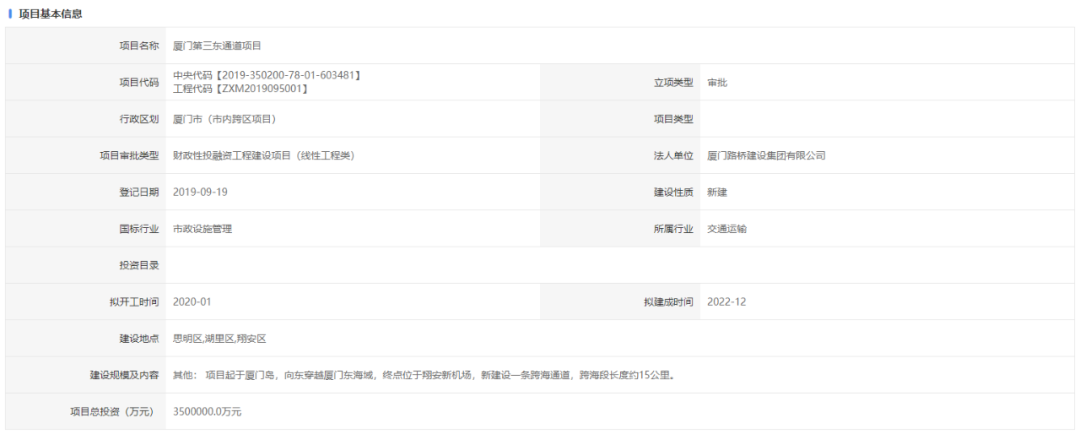Click the 项目总投资（万元） label
This screenshot has width=1080, height=434.
[x=114, y=411]
